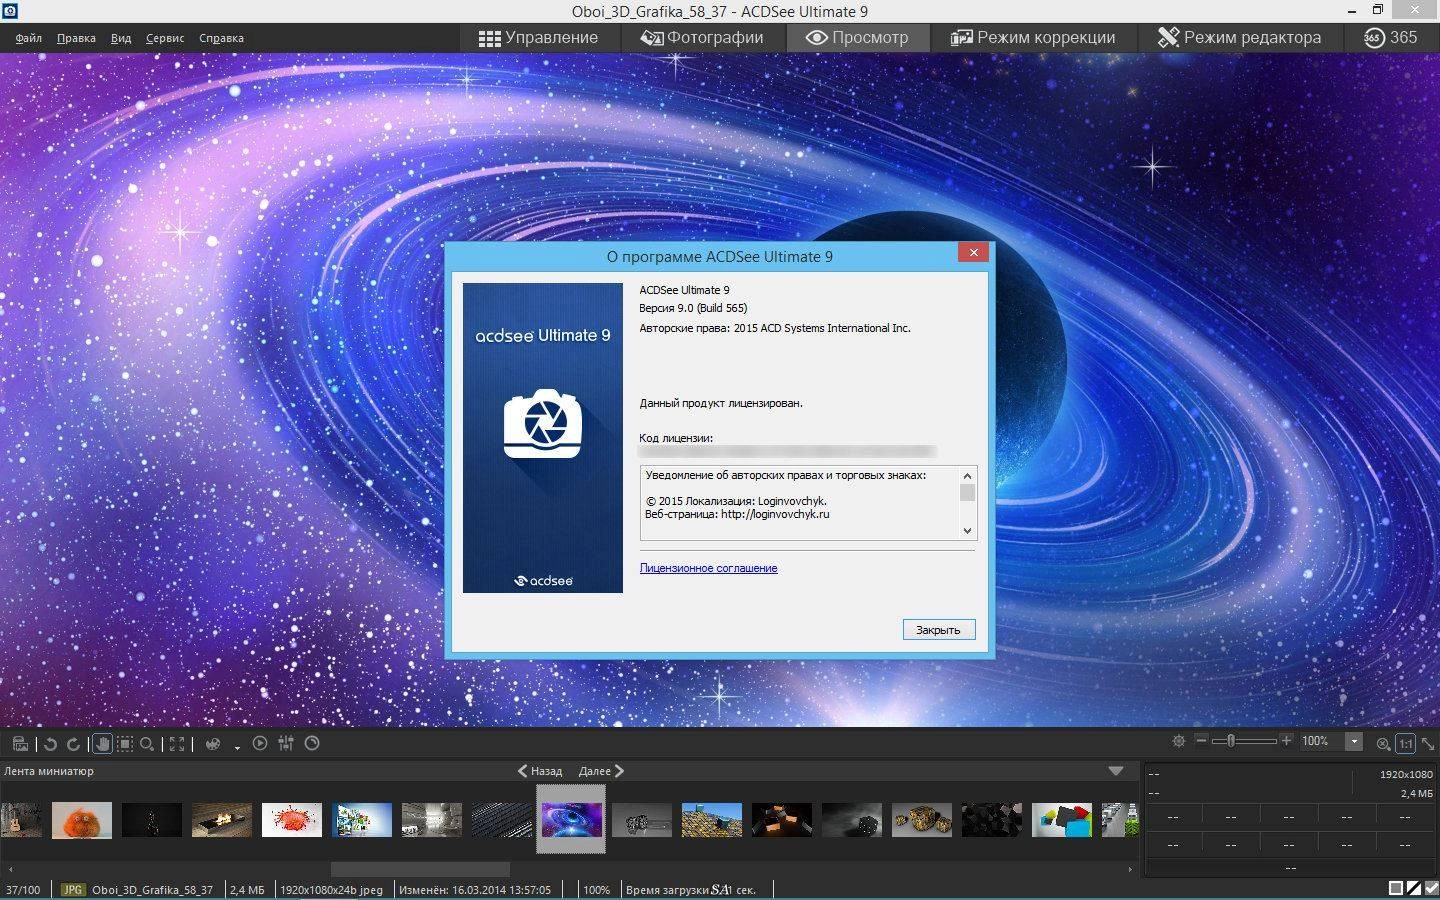1440x900 pixels.
Task: Click filmstrip scroll left arrow
Action: (11, 869)
